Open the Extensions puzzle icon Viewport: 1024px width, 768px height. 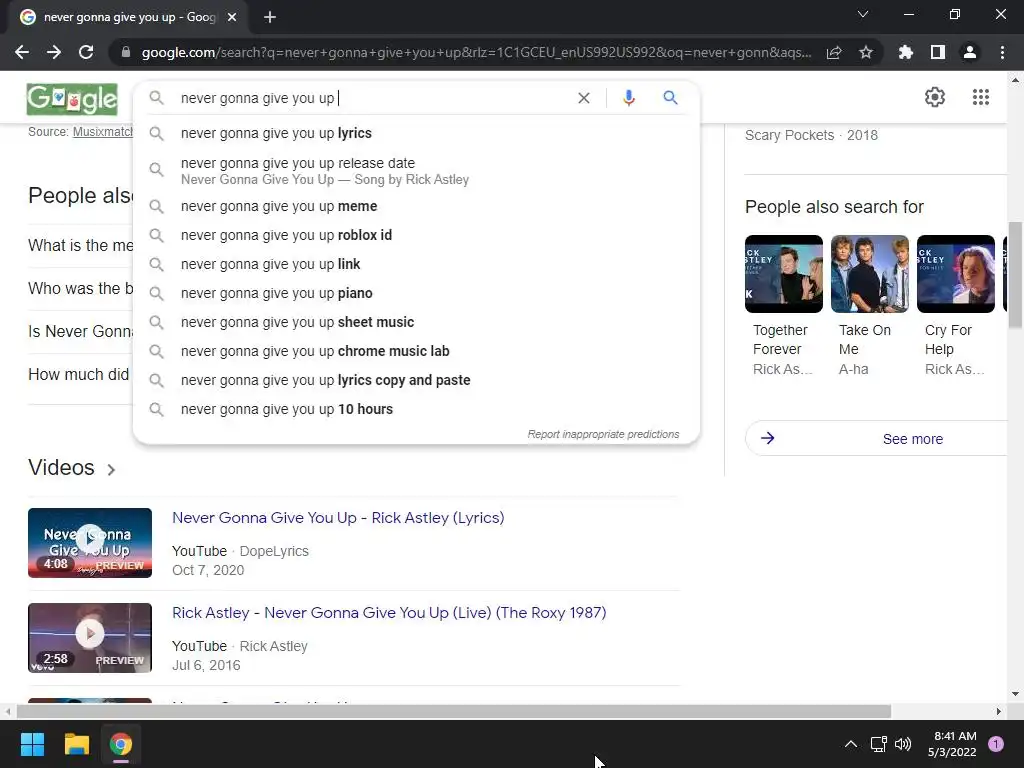[905, 52]
